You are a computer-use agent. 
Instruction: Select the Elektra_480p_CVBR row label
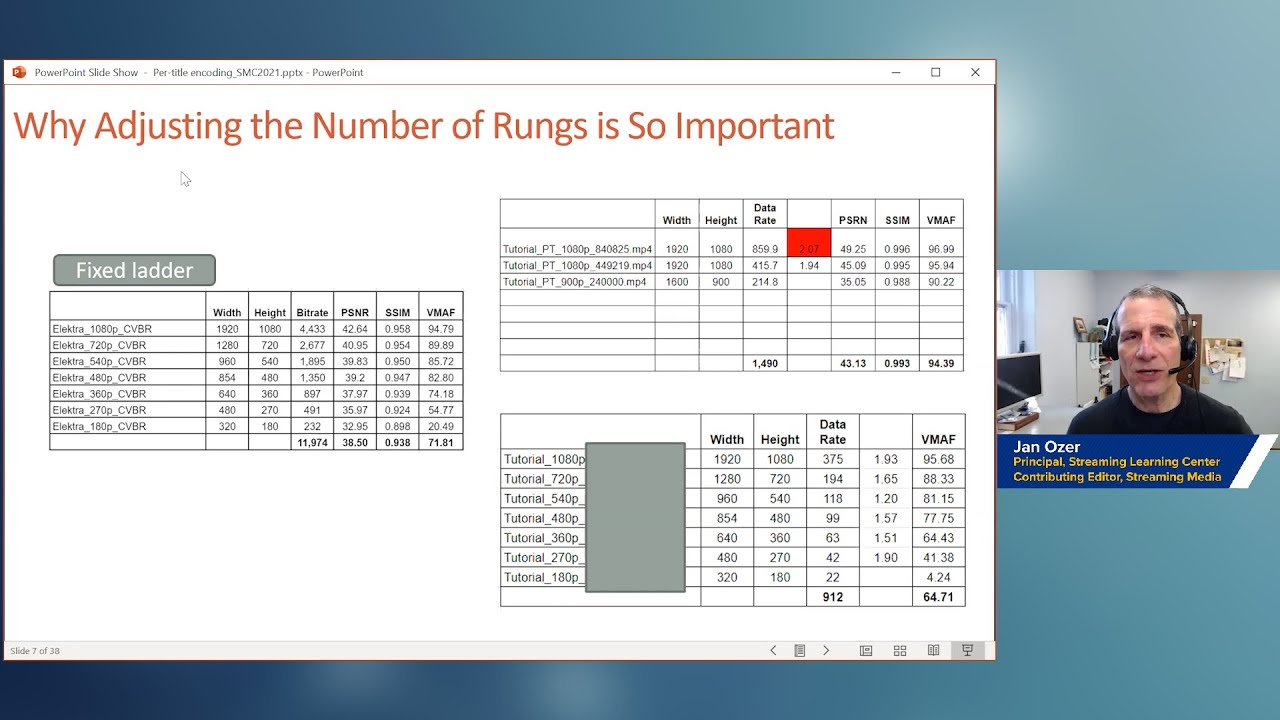(99, 378)
